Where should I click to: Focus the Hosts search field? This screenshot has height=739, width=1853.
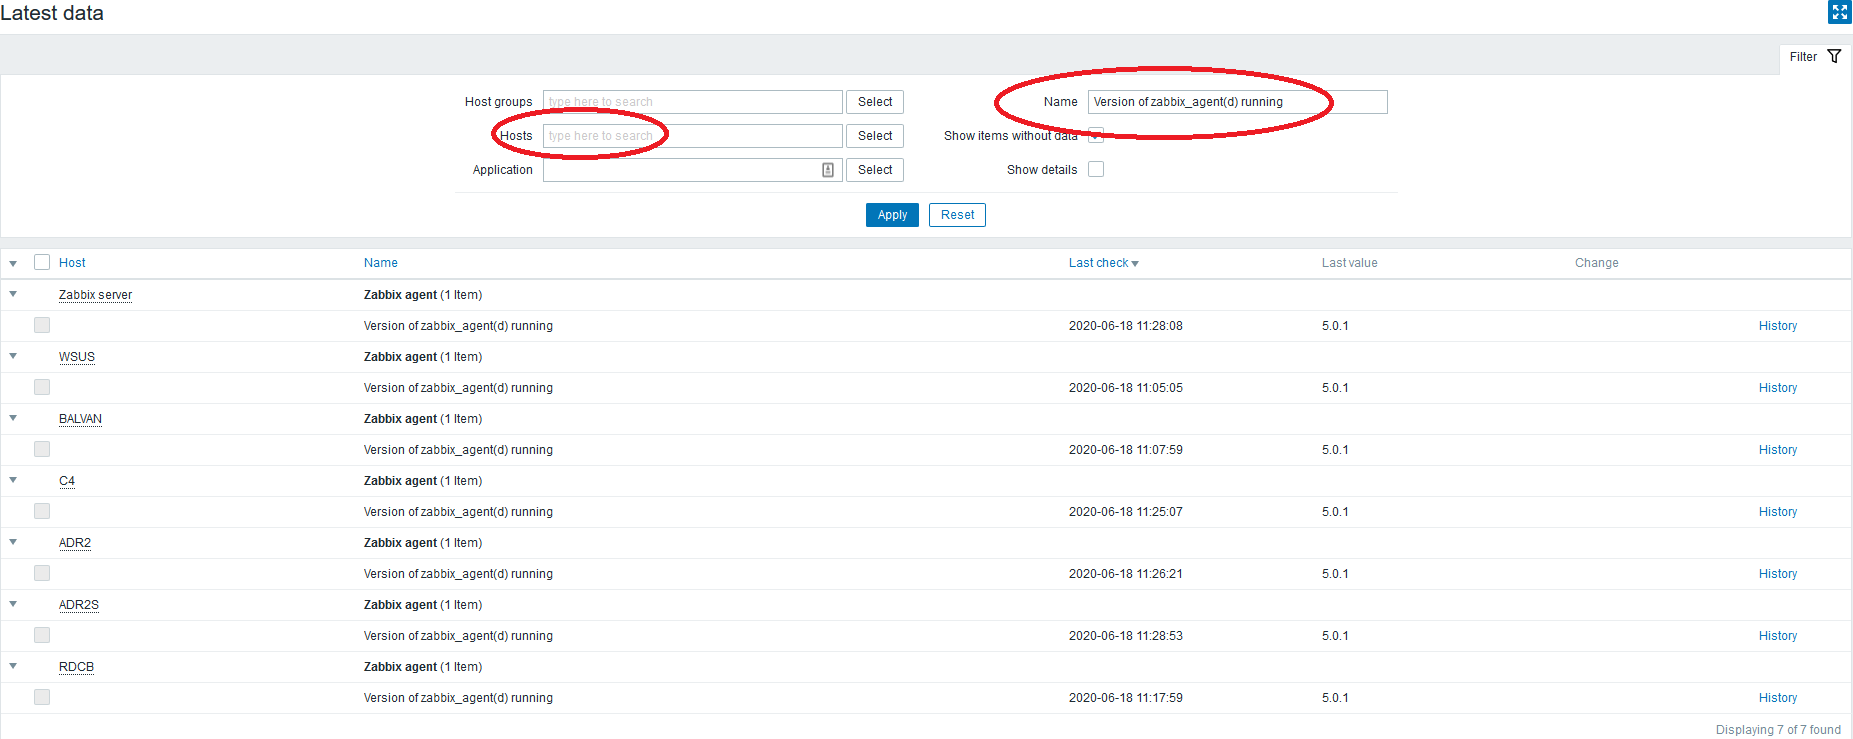pos(693,136)
